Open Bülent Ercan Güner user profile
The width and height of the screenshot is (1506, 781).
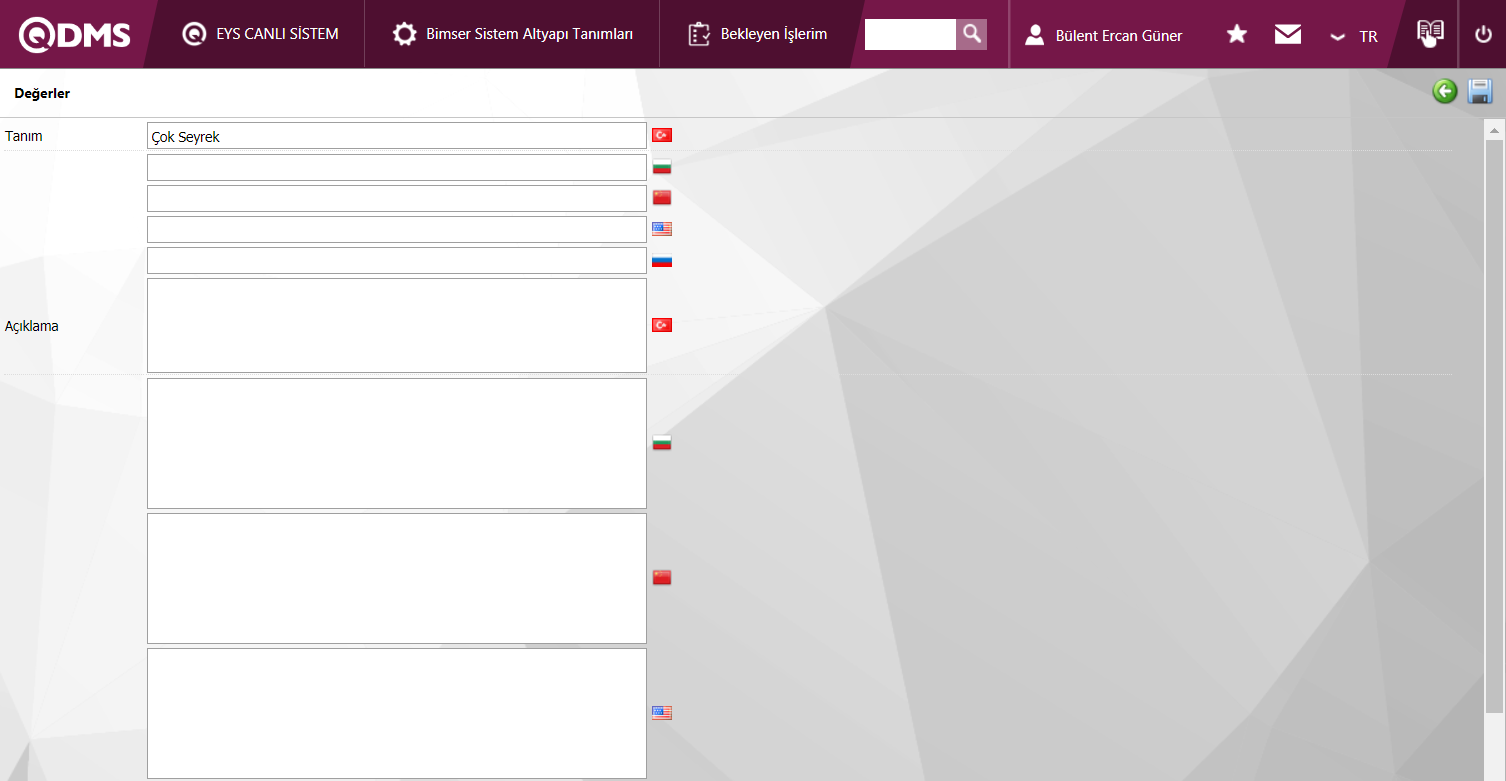[x=1103, y=35]
